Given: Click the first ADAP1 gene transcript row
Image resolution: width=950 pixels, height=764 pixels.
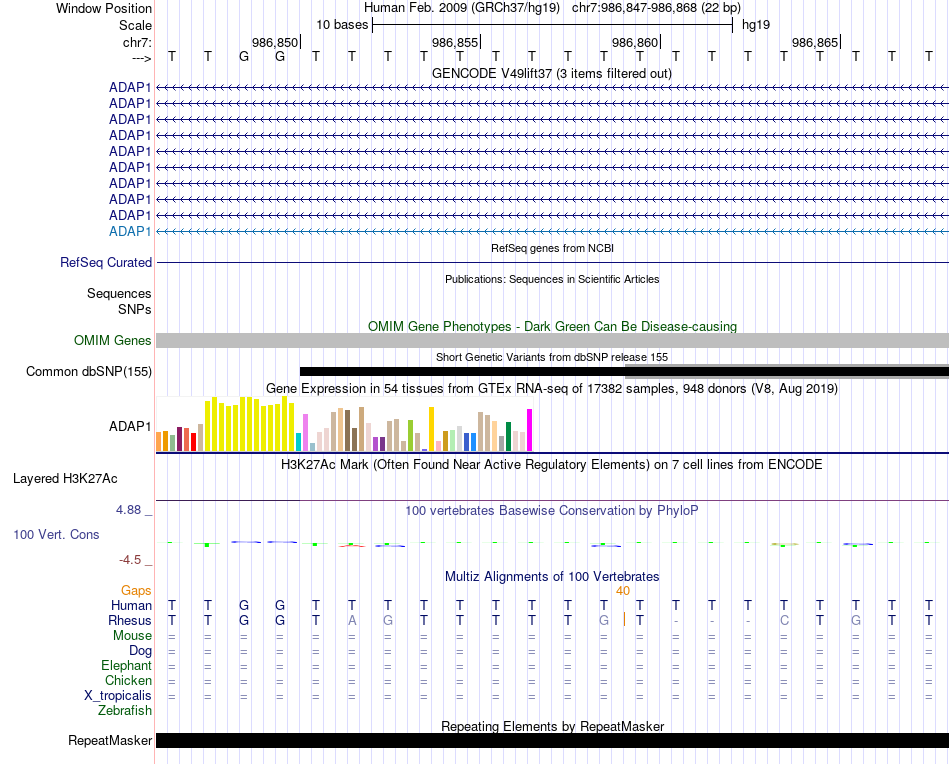Looking at the screenshot, I should pyautogui.click(x=552, y=88).
